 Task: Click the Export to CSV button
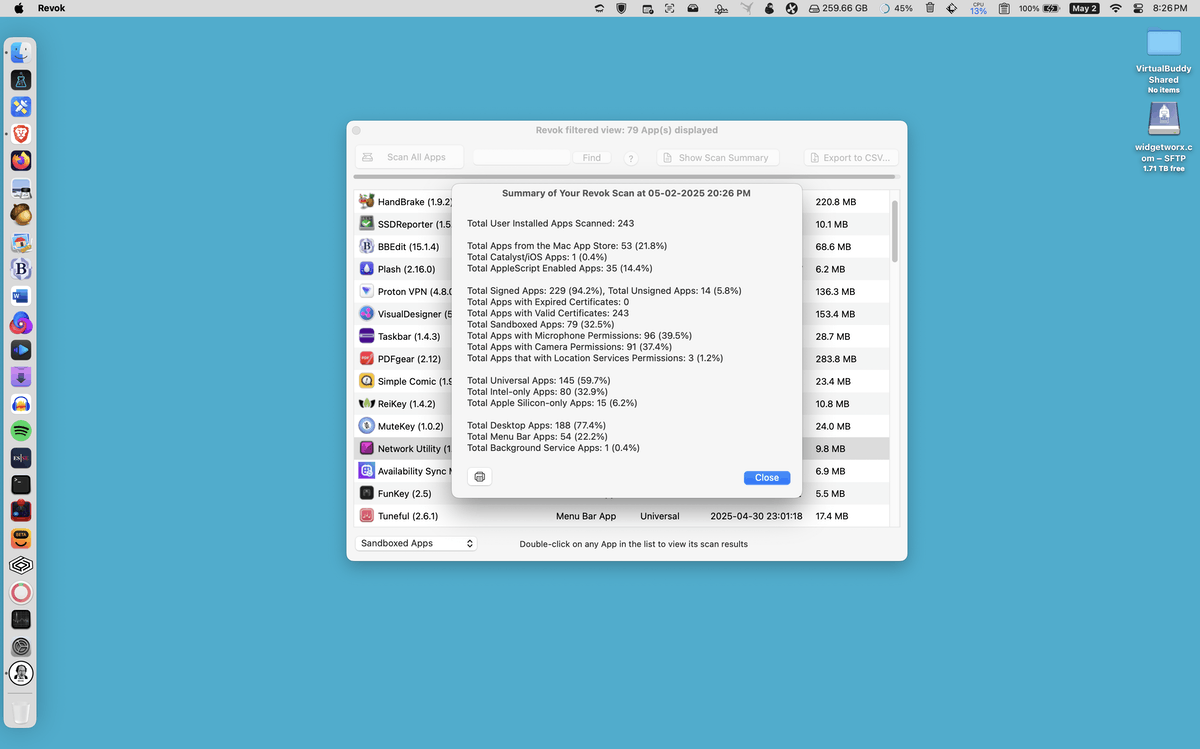[851, 157]
